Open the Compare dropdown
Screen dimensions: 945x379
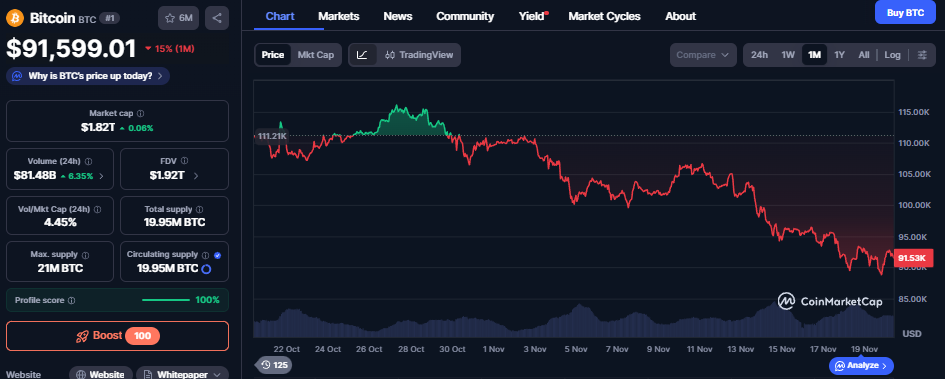point(703,55)
